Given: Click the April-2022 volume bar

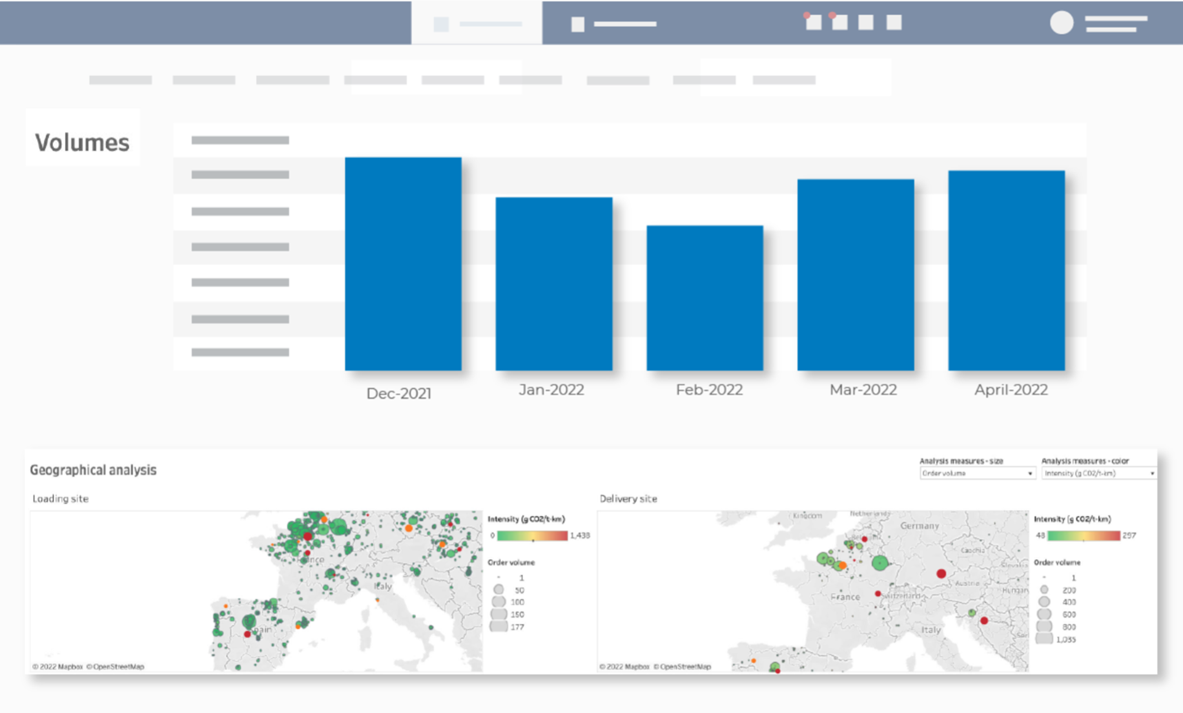Looking at the screenshot, I should 1006,270.
